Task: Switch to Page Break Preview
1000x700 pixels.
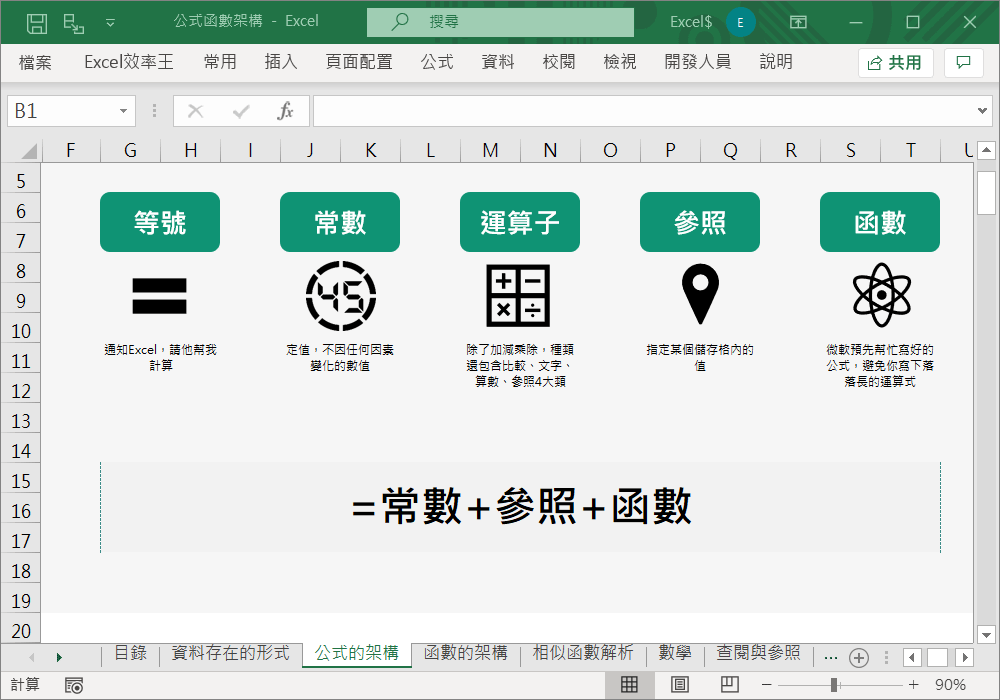Action: pyautogui.click(x=730, y=685)
